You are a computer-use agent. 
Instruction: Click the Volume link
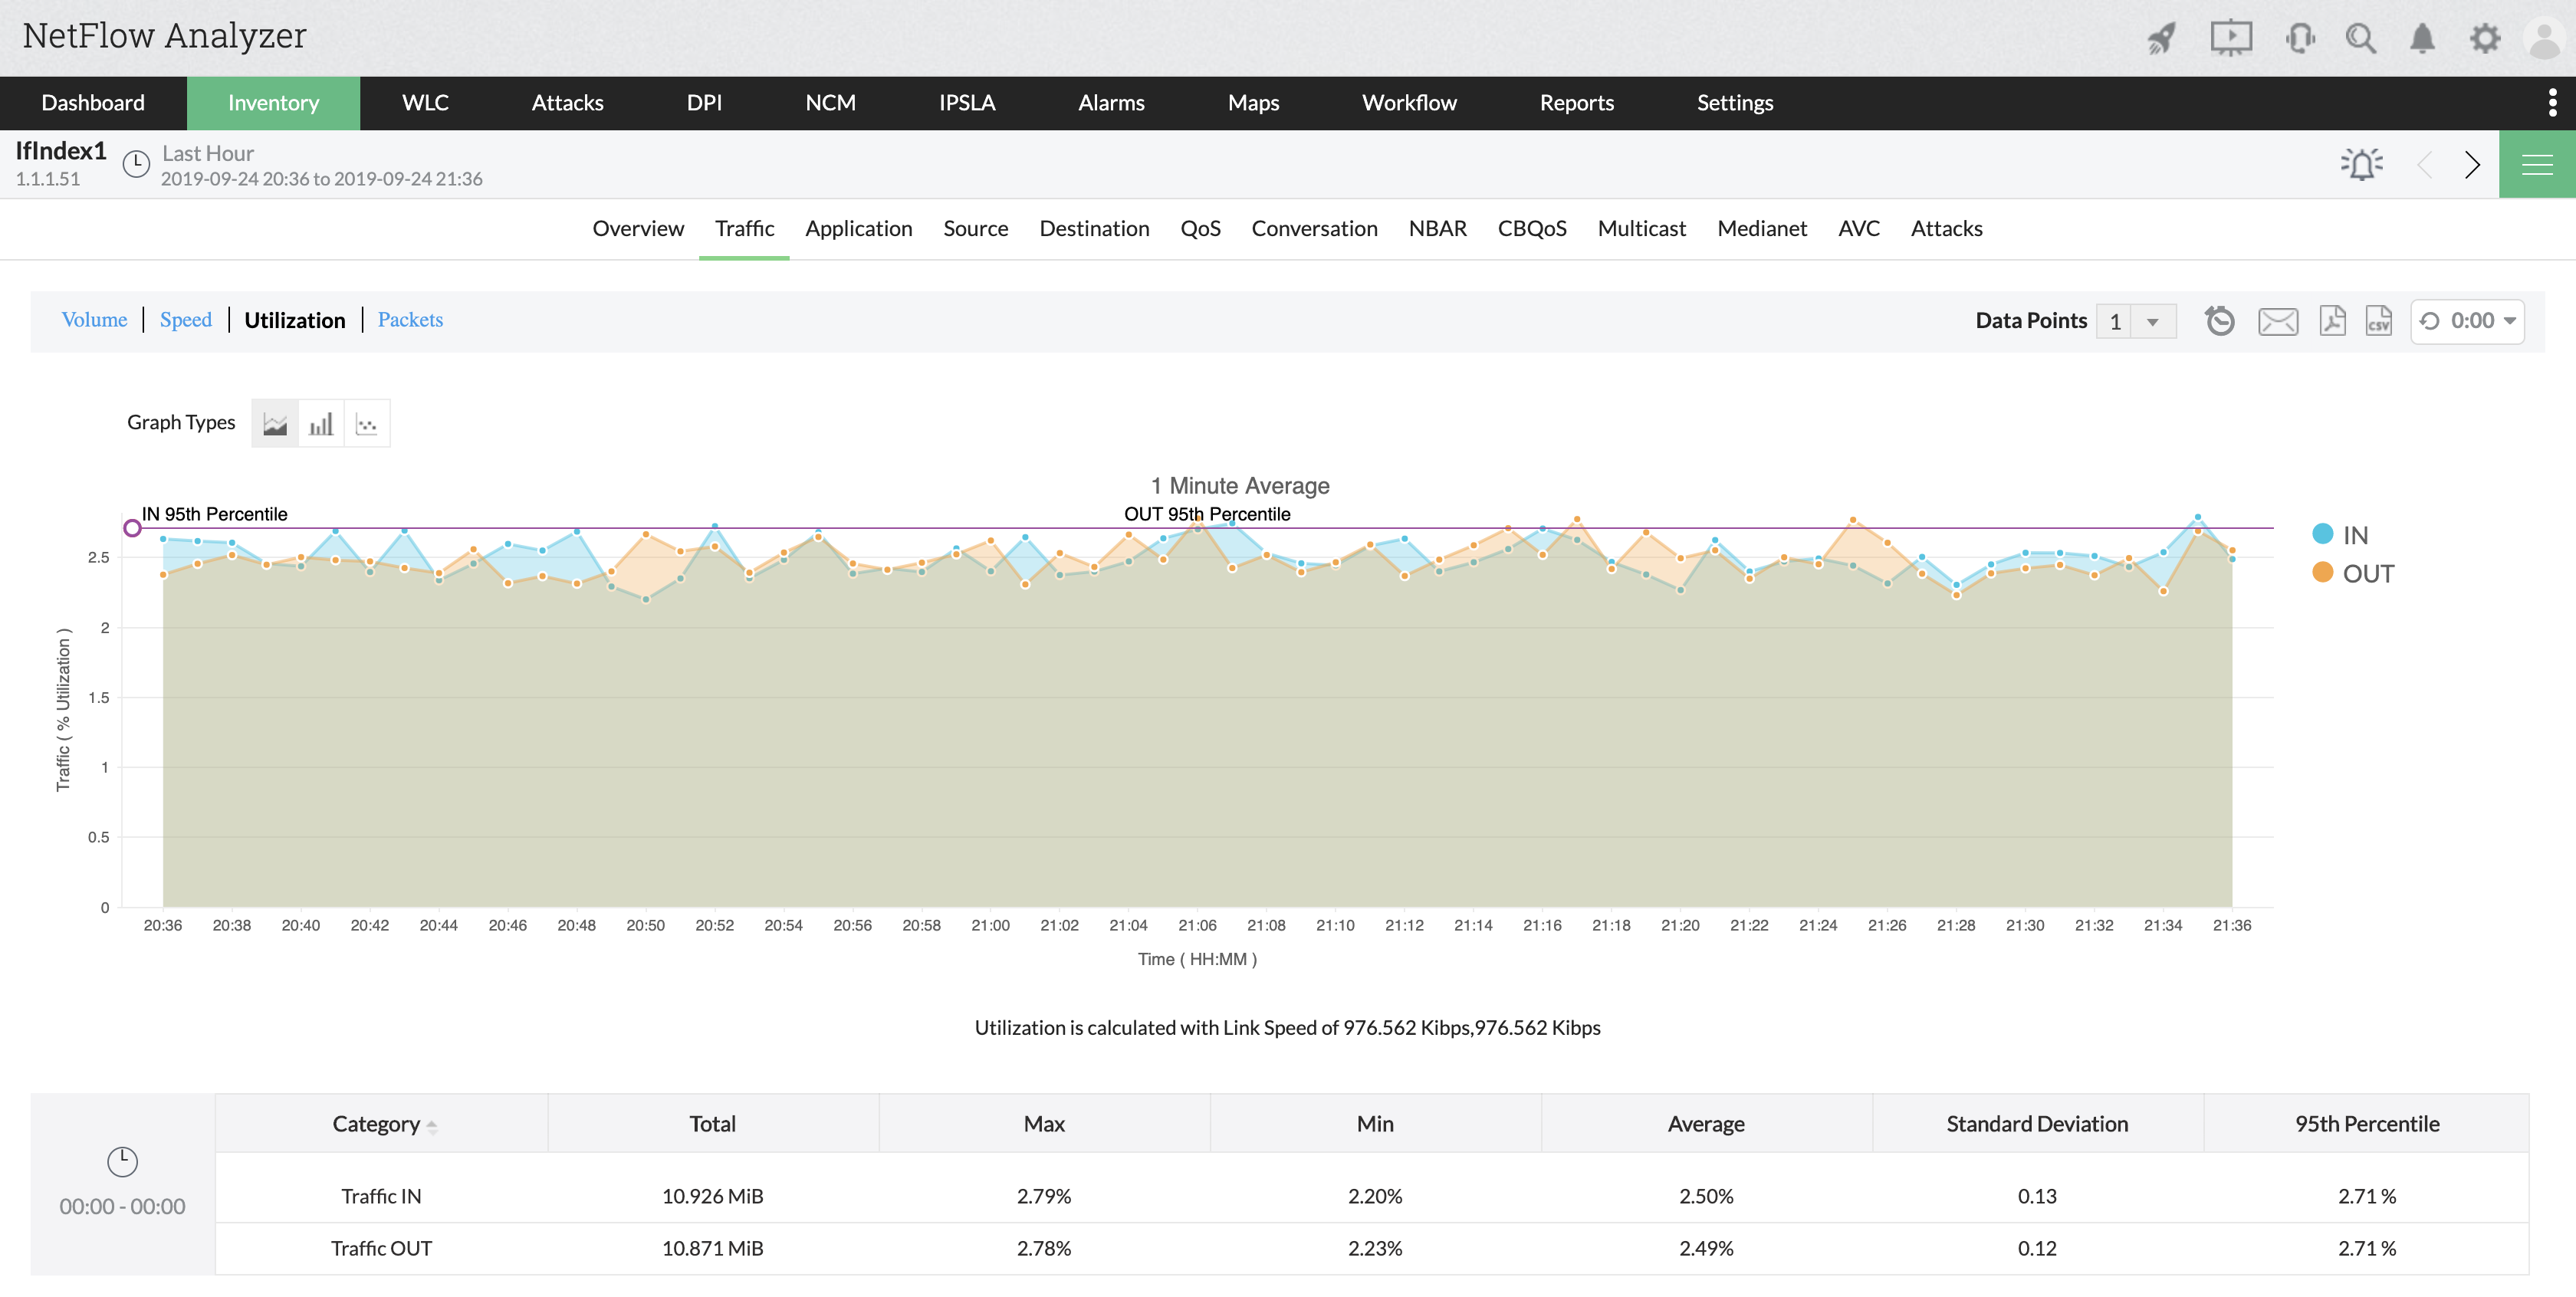pyautogui.click(x=94, y=320)
